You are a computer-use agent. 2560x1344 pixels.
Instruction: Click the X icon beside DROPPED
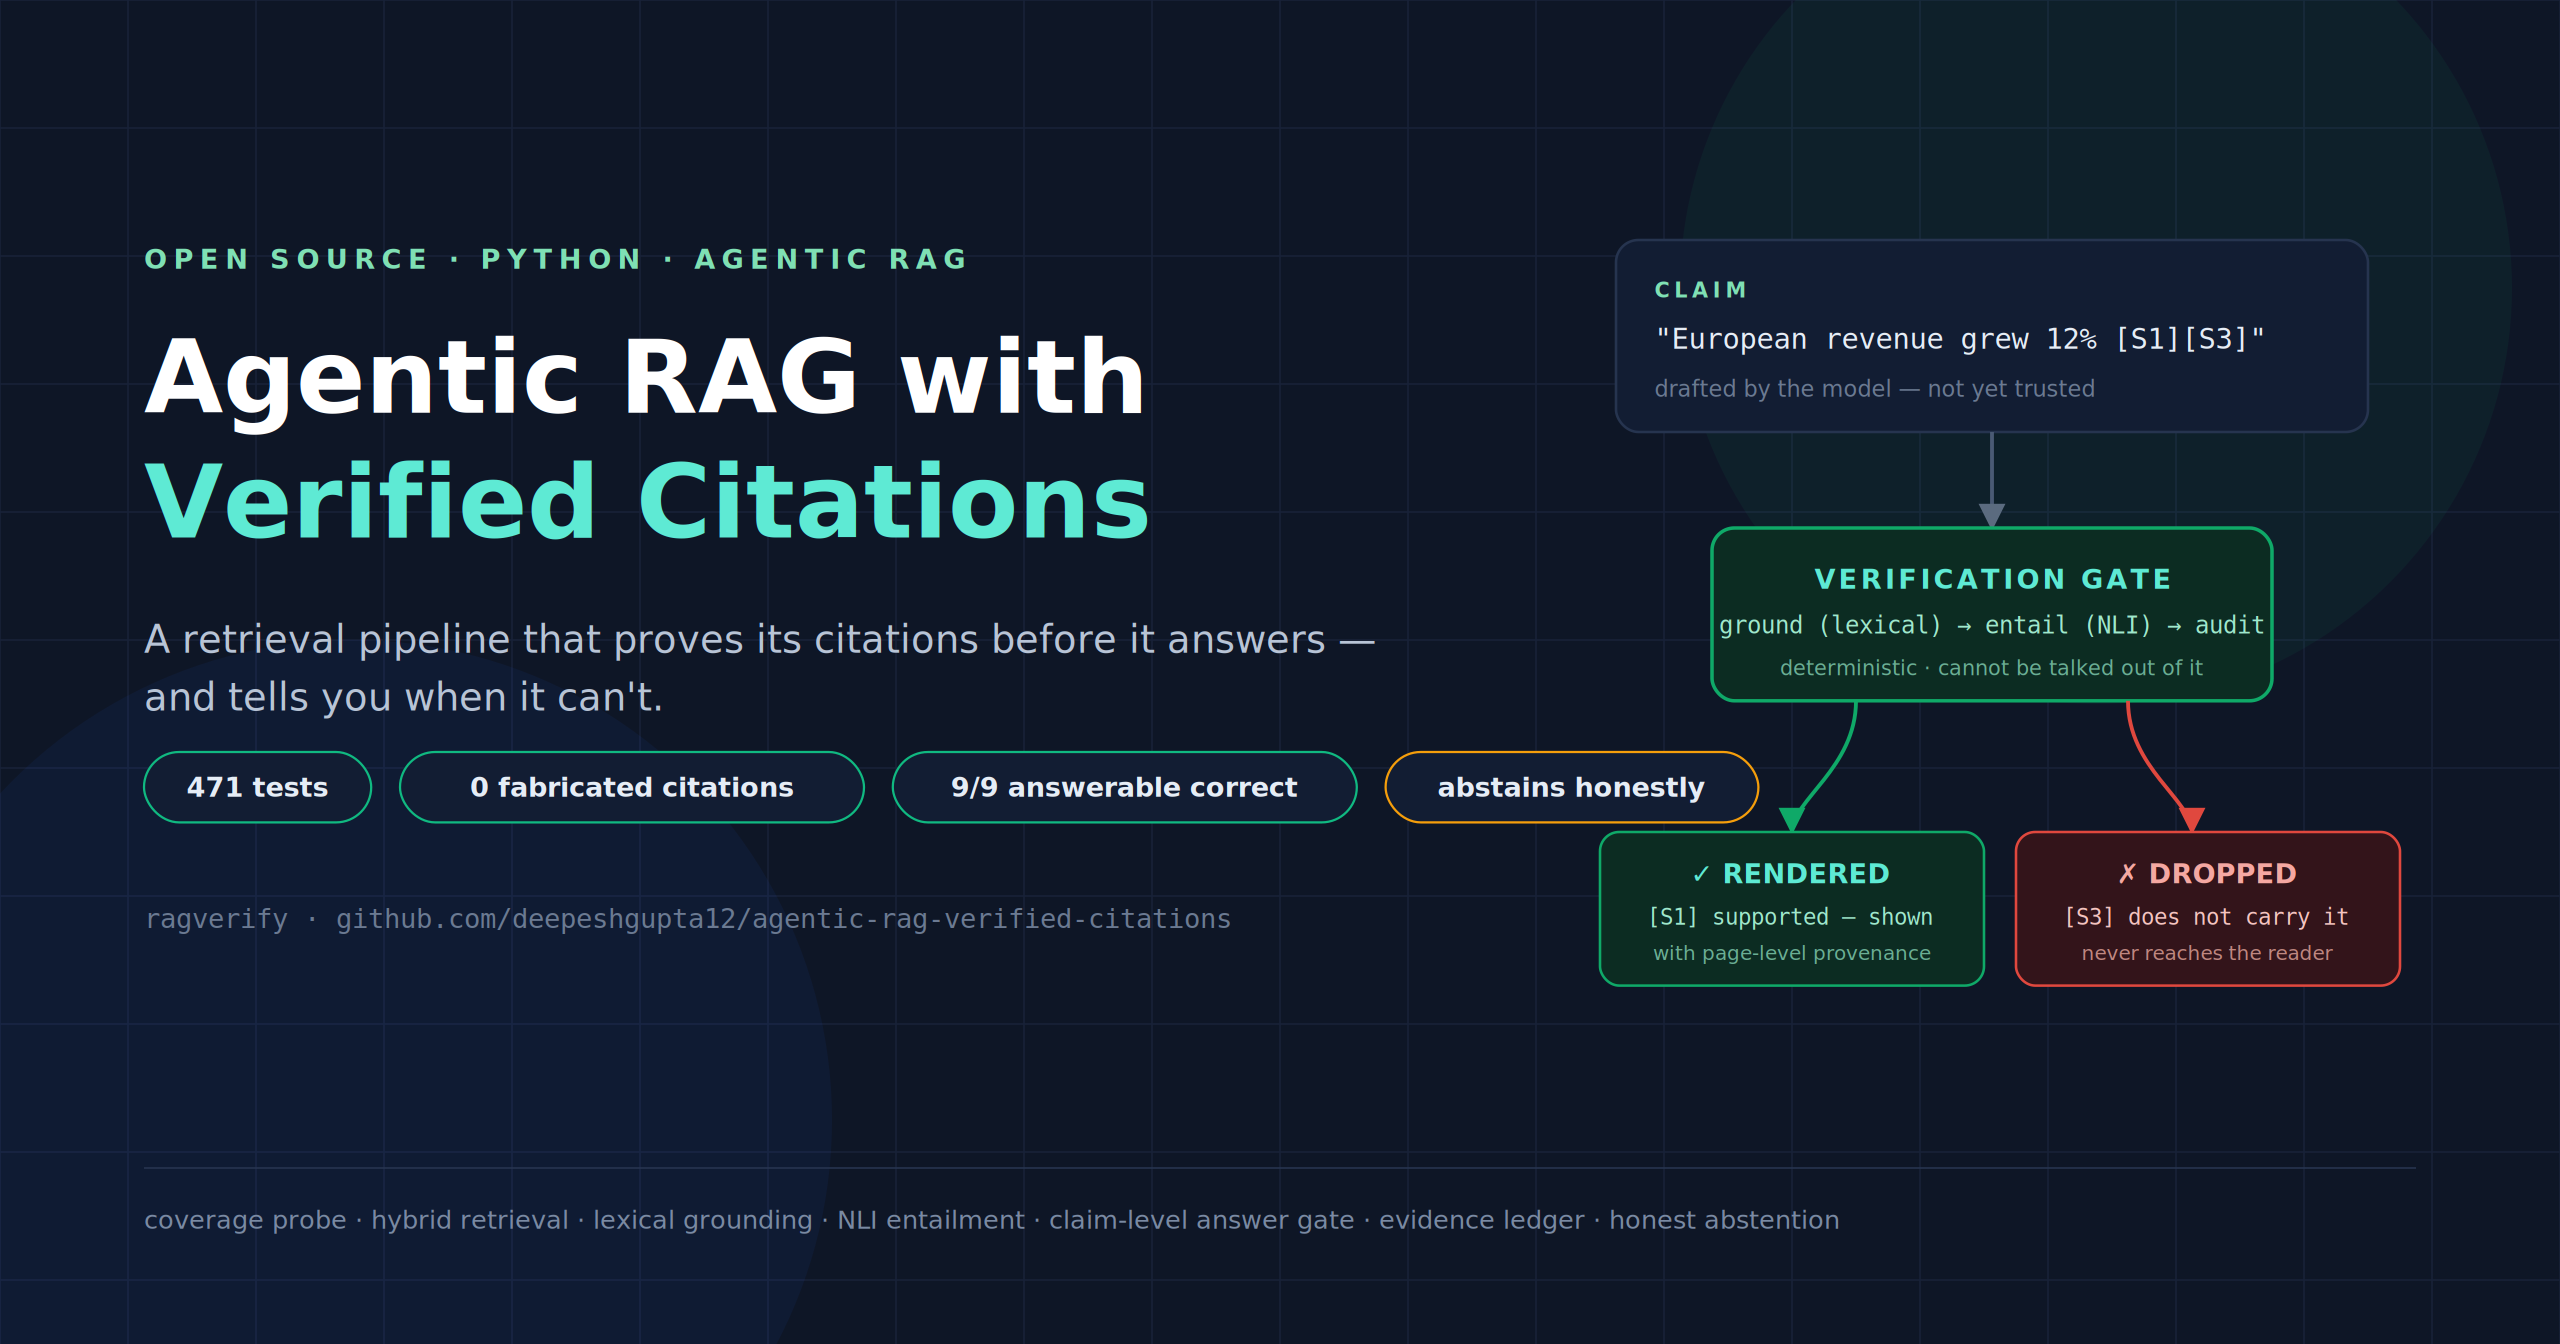[x=2127, y=874]
